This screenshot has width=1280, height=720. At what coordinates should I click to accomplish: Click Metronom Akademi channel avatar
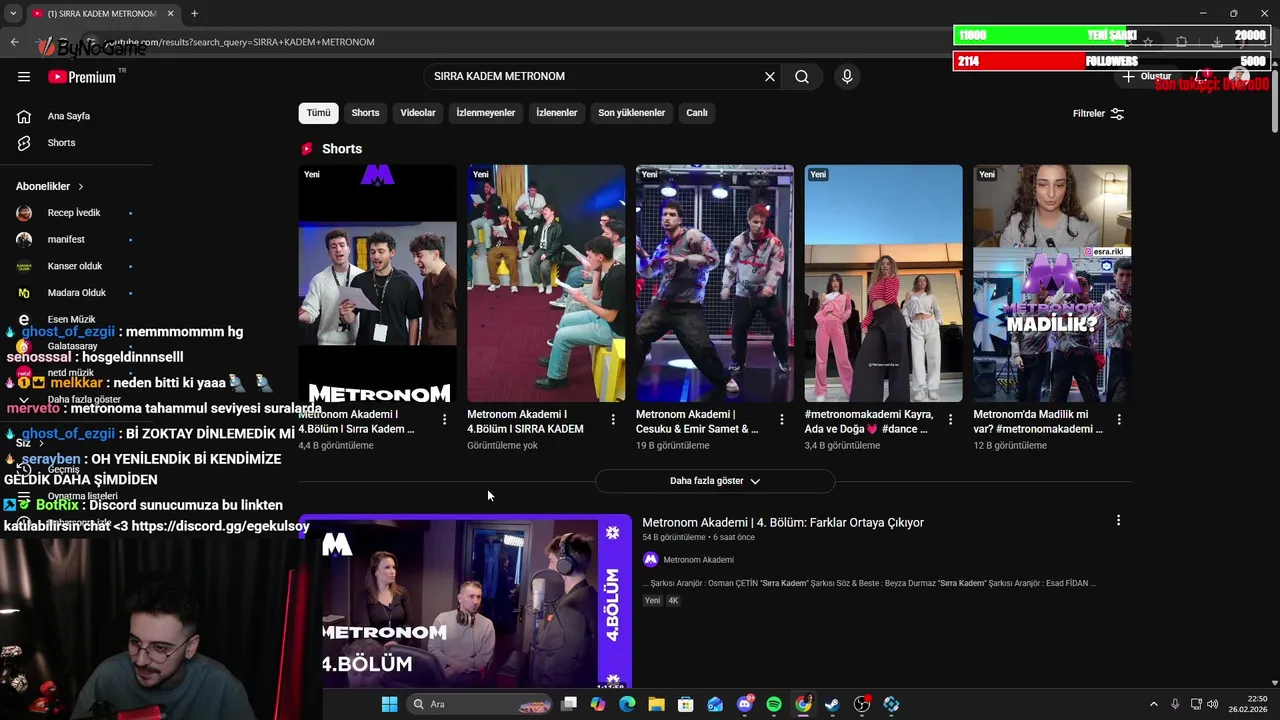650,560
